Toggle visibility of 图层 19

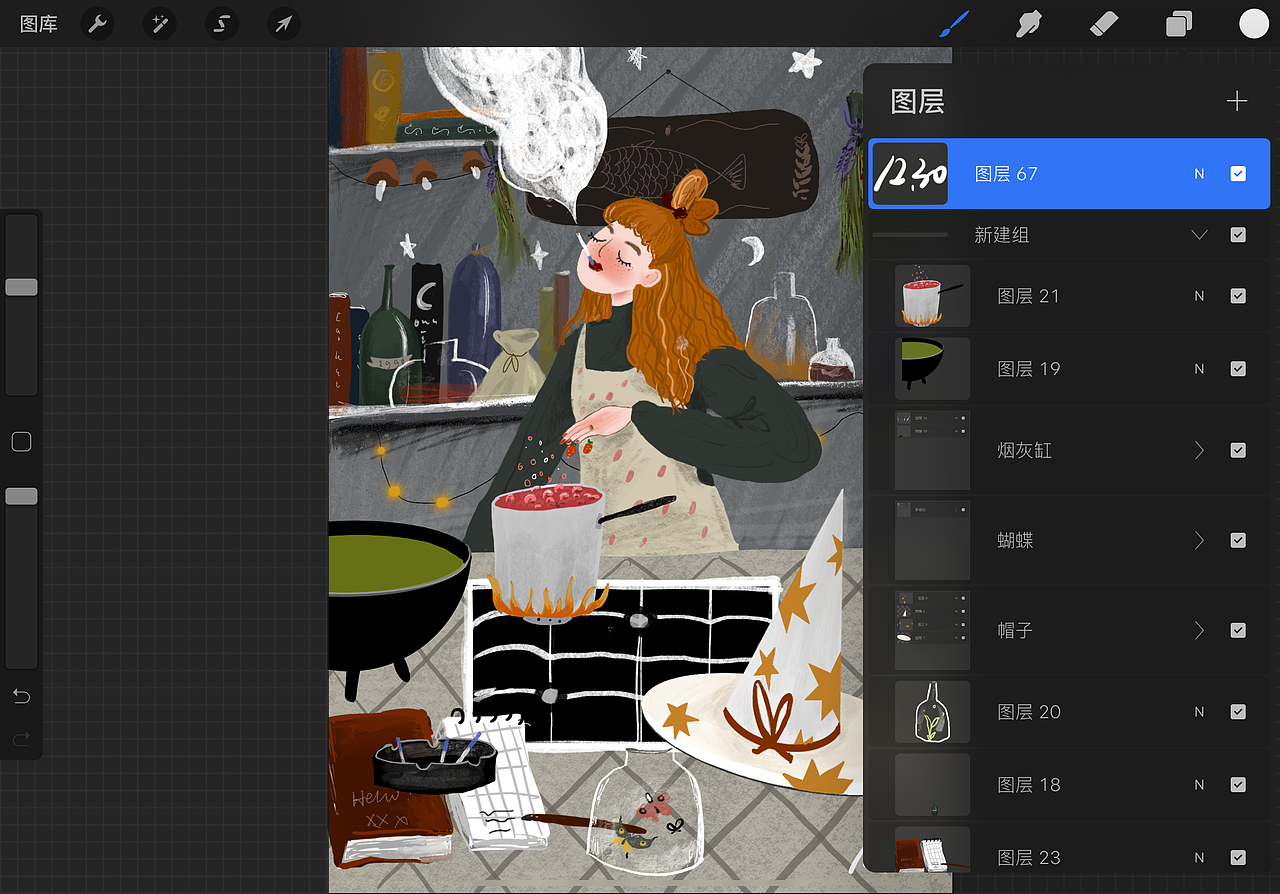click(x=1238, y=368)
